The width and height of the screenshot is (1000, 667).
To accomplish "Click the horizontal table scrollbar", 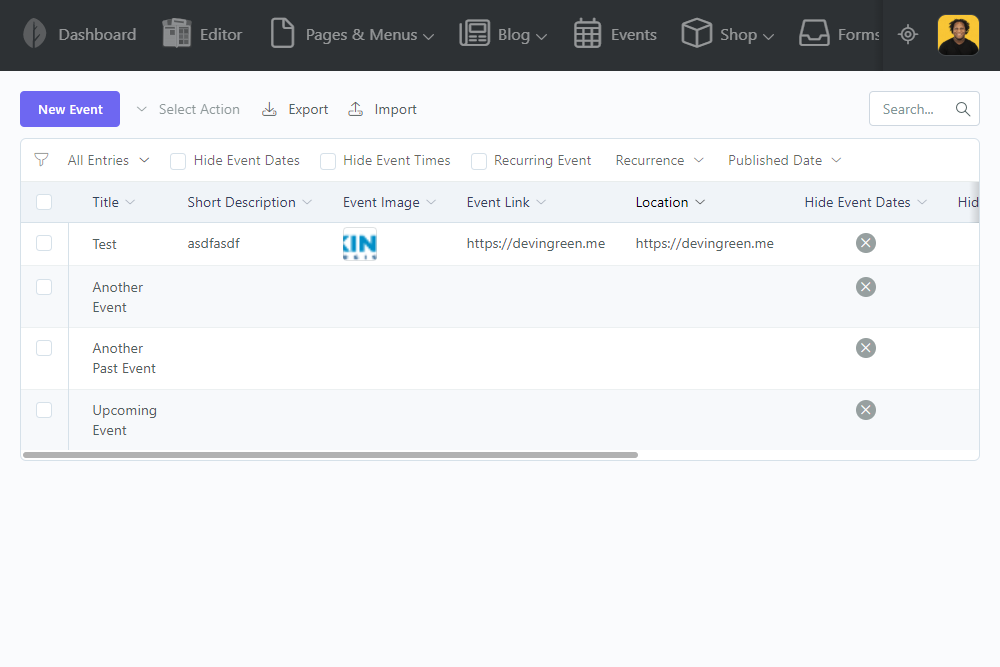I will point(330,455).
